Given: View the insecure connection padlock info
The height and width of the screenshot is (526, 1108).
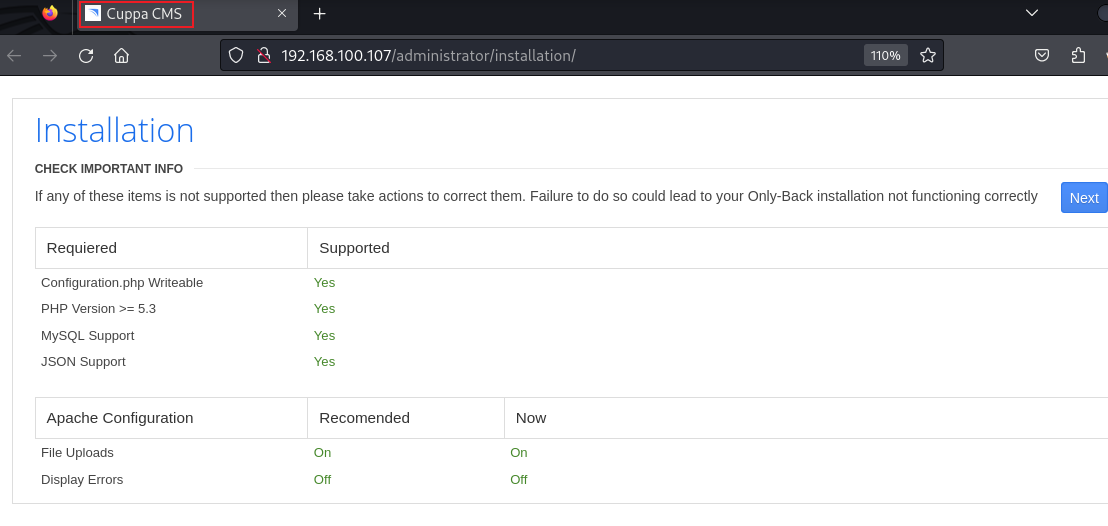Looking at the screenshot, I should [x=263, y=56].
